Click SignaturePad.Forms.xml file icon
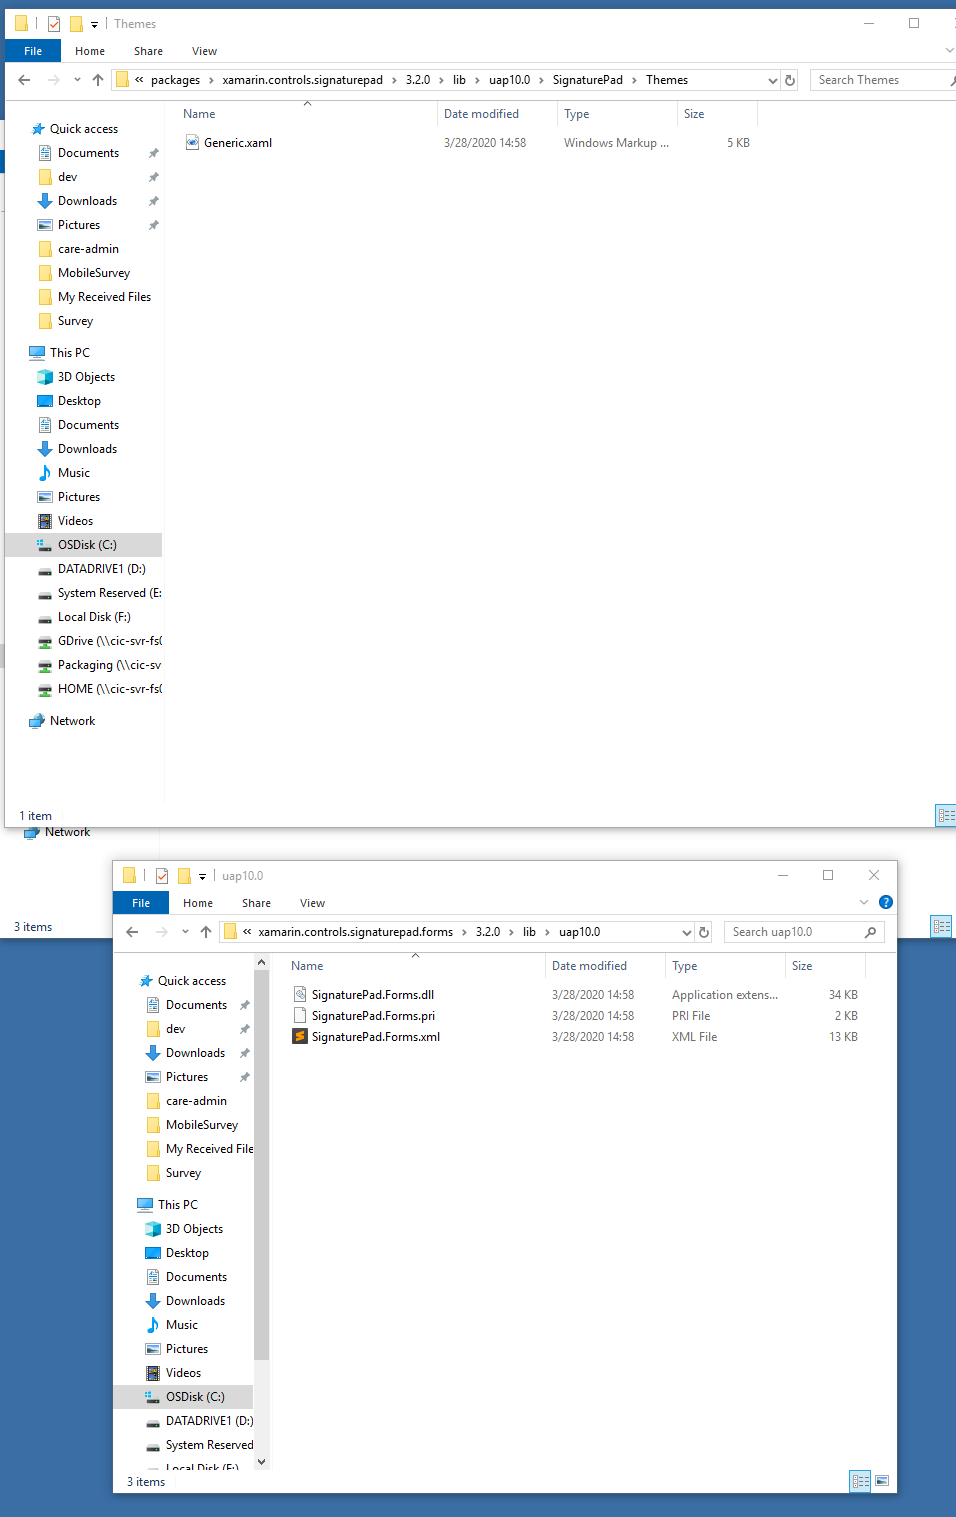 299,1036
